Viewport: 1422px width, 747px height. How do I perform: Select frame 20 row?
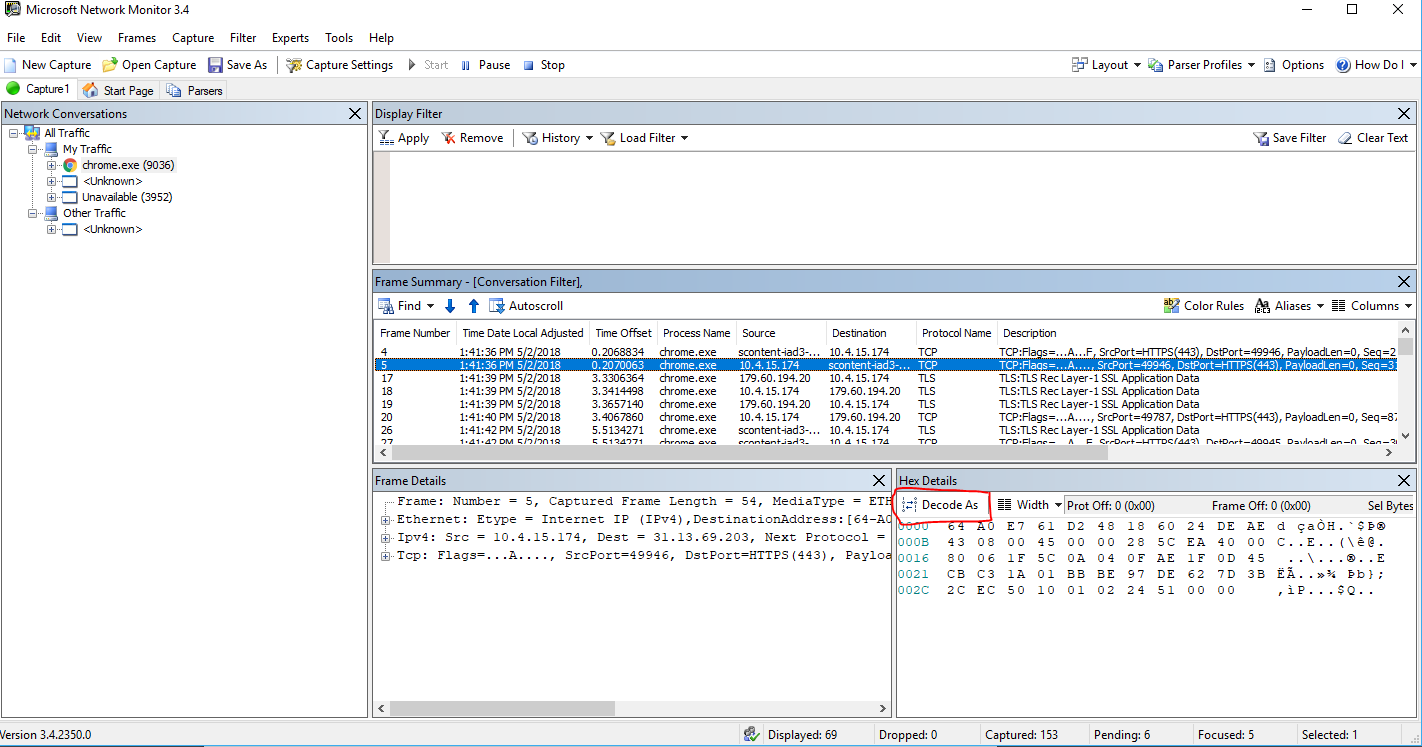(x=886, y=417)
